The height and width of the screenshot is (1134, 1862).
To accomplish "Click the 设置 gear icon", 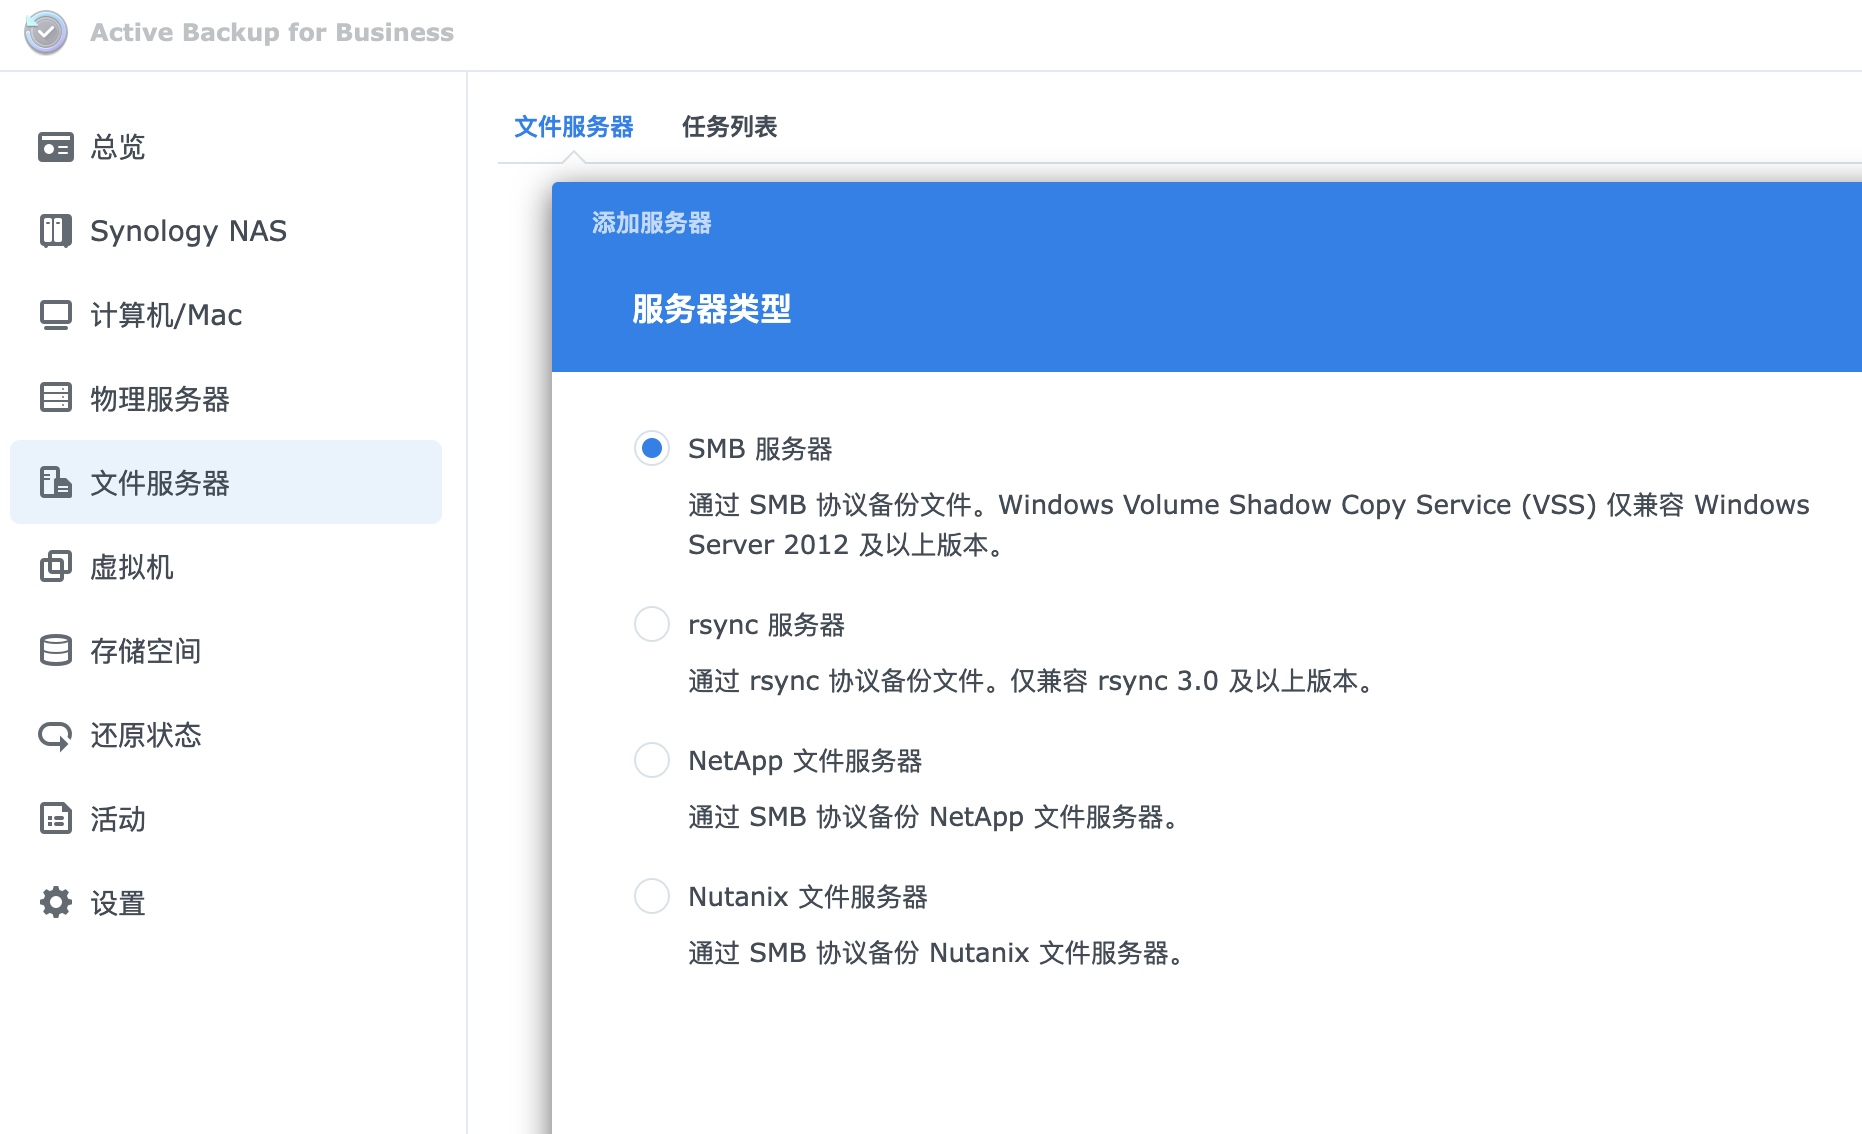I will coord(56,902).
